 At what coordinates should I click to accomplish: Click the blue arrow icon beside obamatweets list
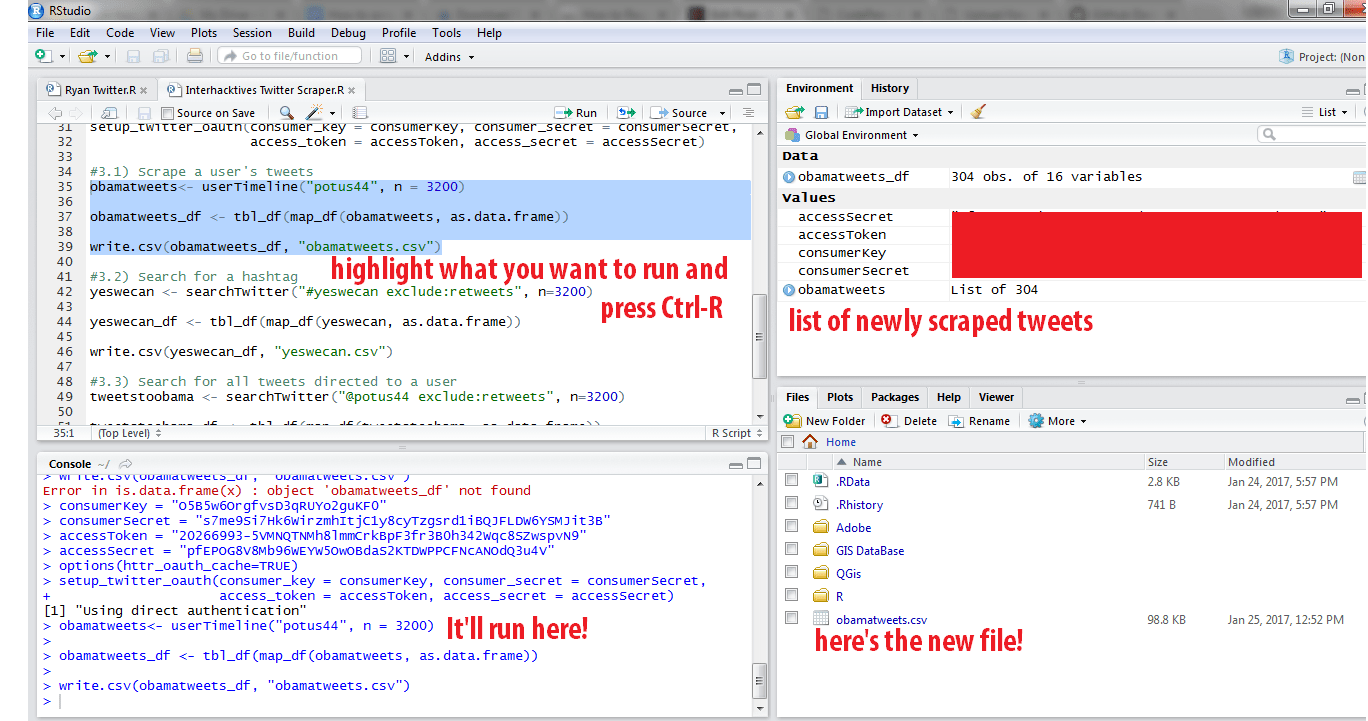click(x=789, y=290)
